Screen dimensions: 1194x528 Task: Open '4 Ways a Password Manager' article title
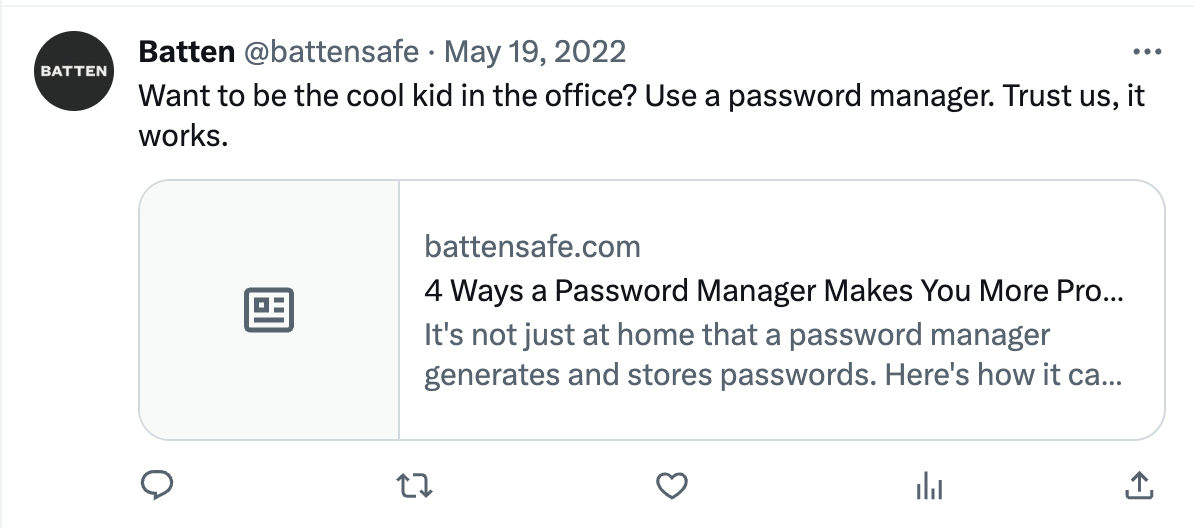click(774, 290)
